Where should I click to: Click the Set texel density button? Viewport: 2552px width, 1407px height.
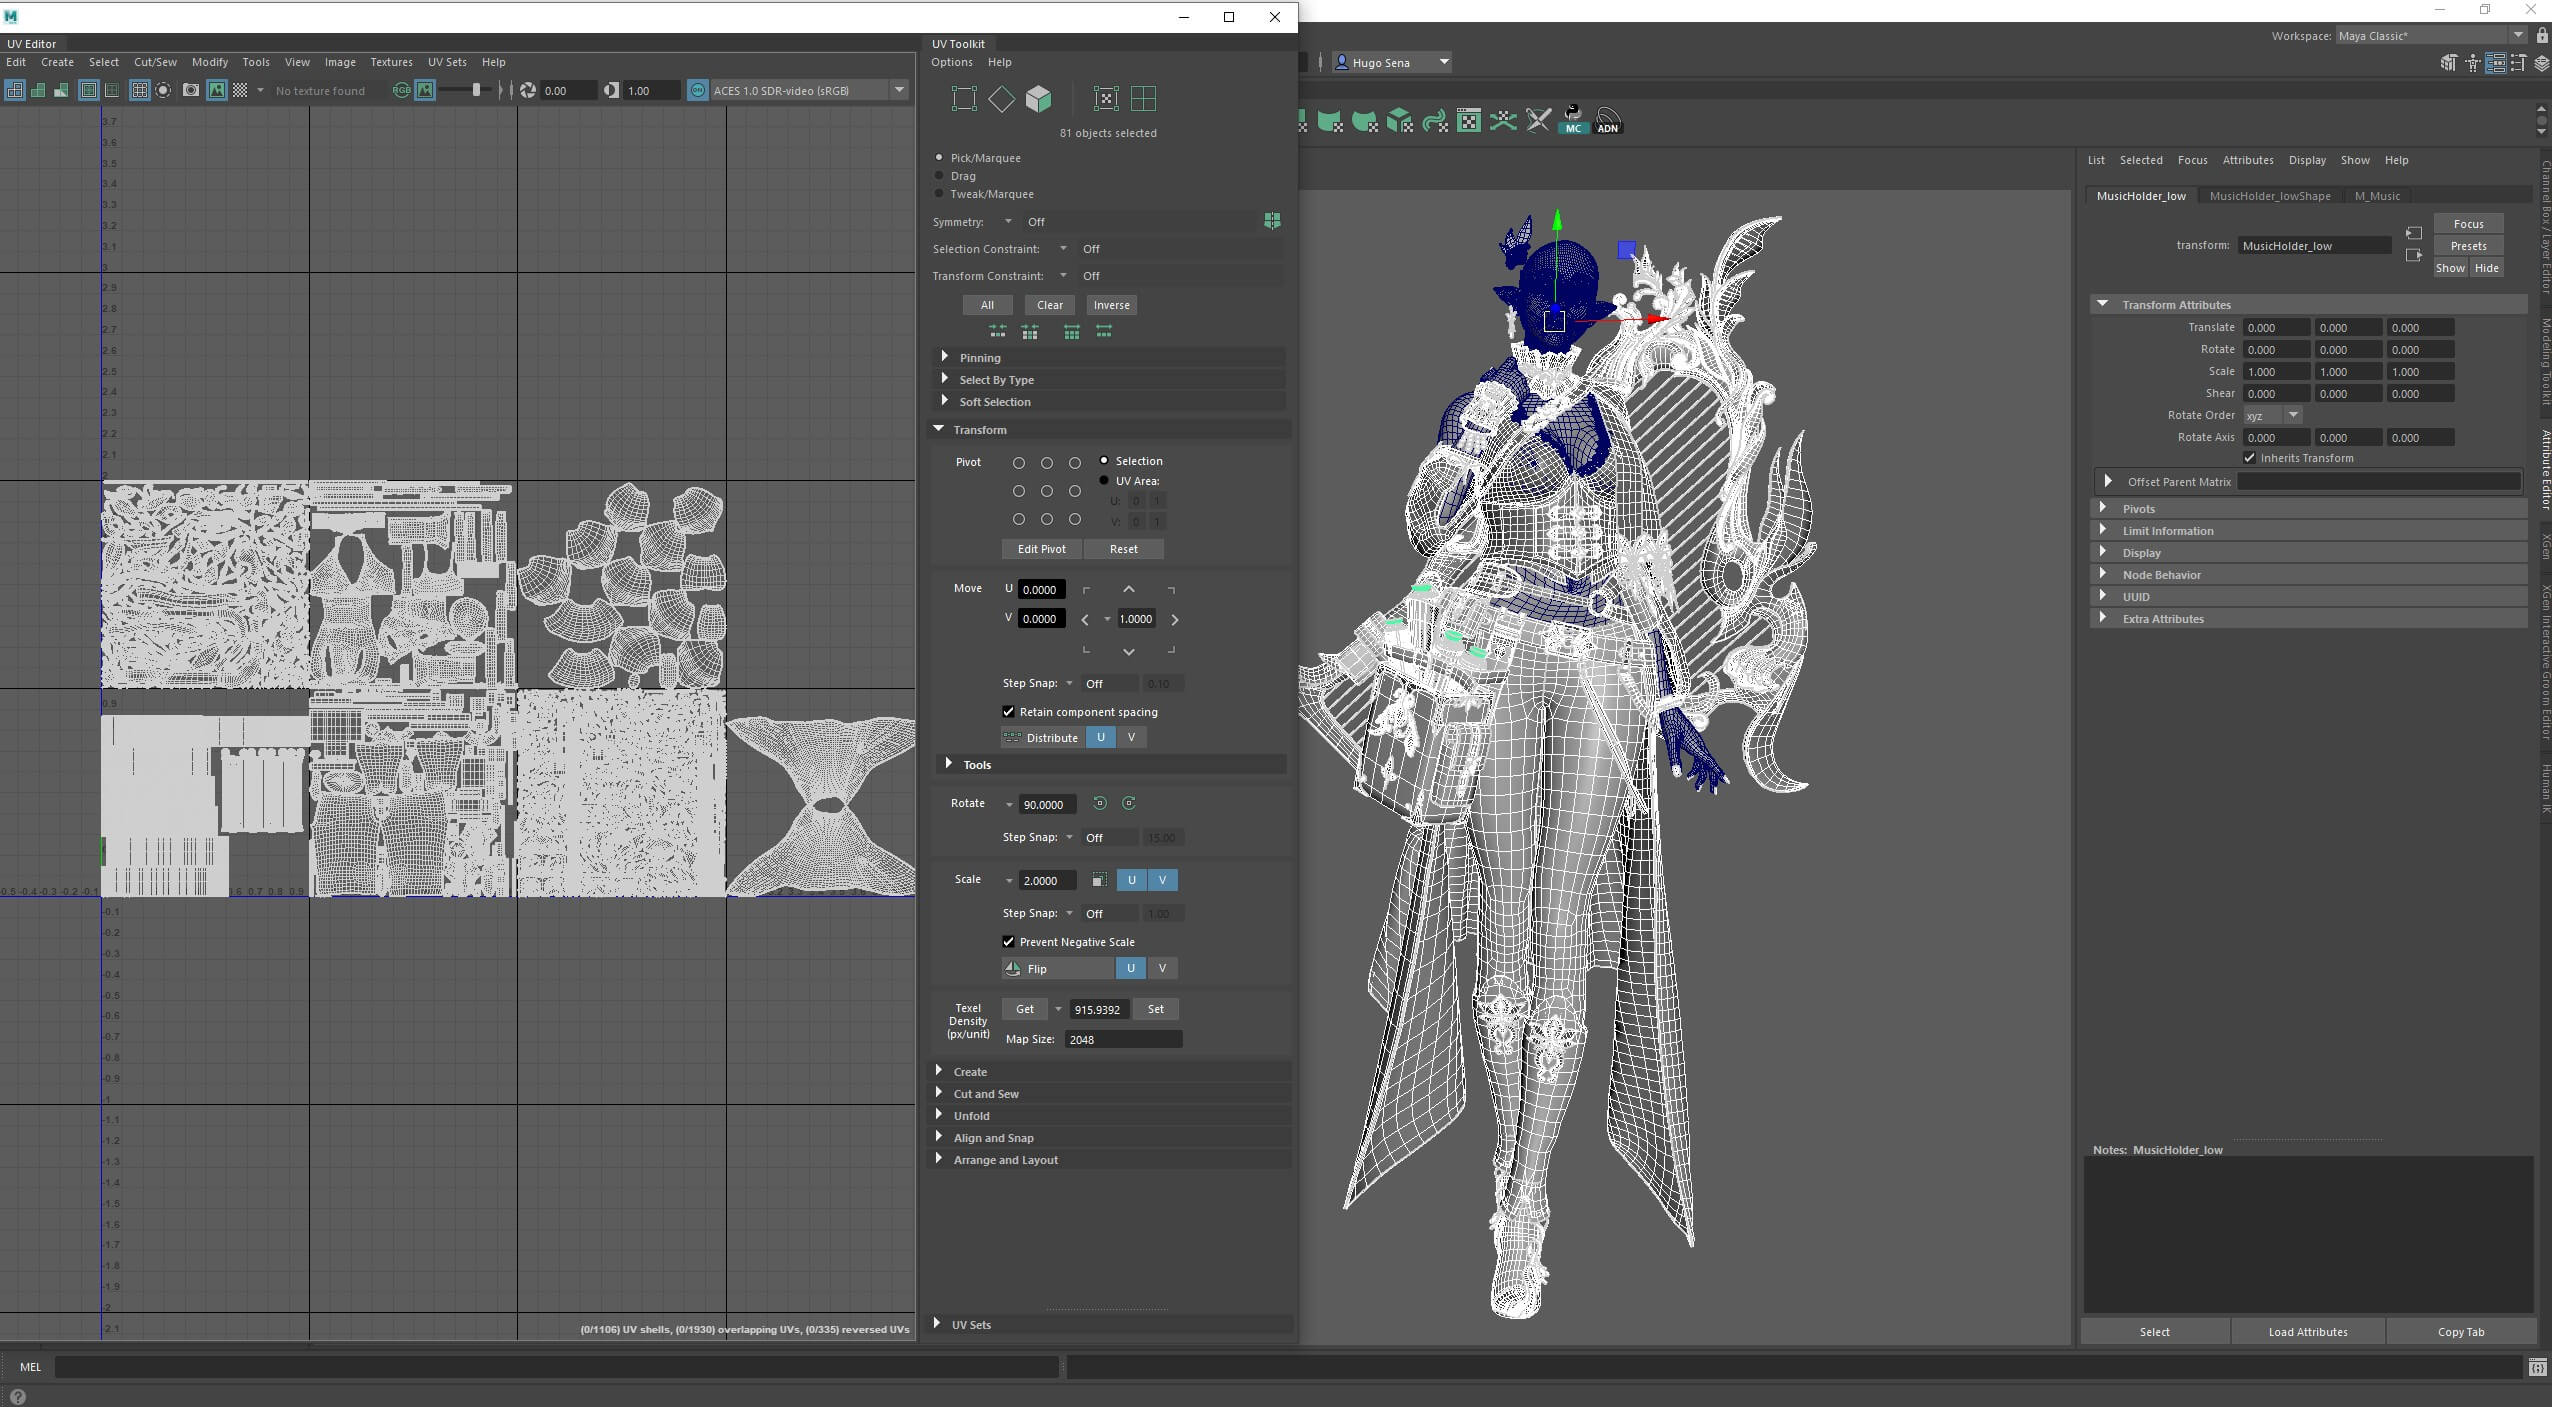1154,1008
